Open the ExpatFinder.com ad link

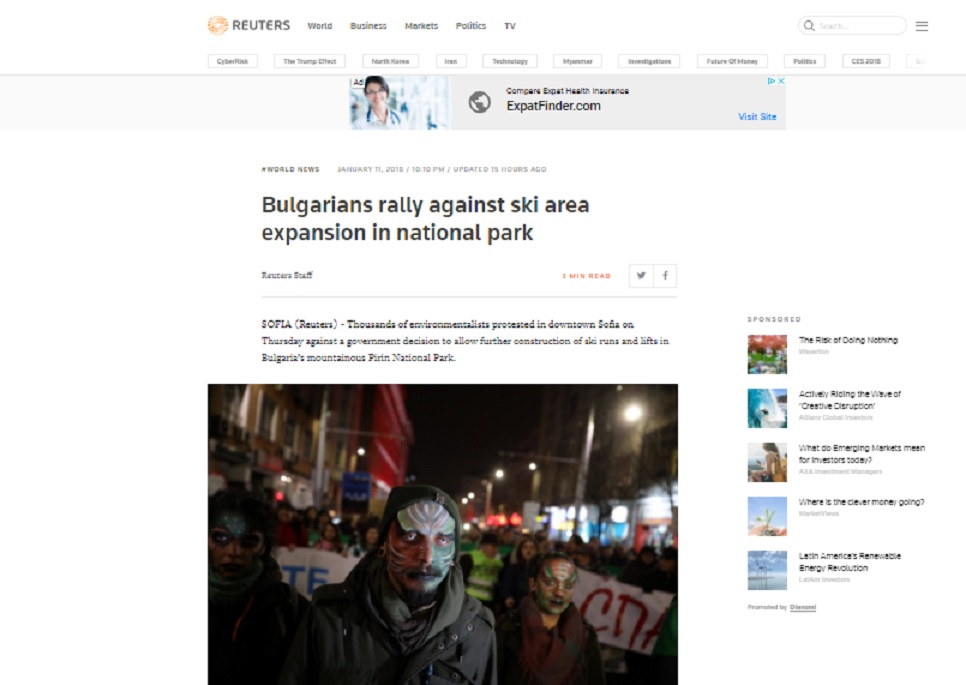553,106
